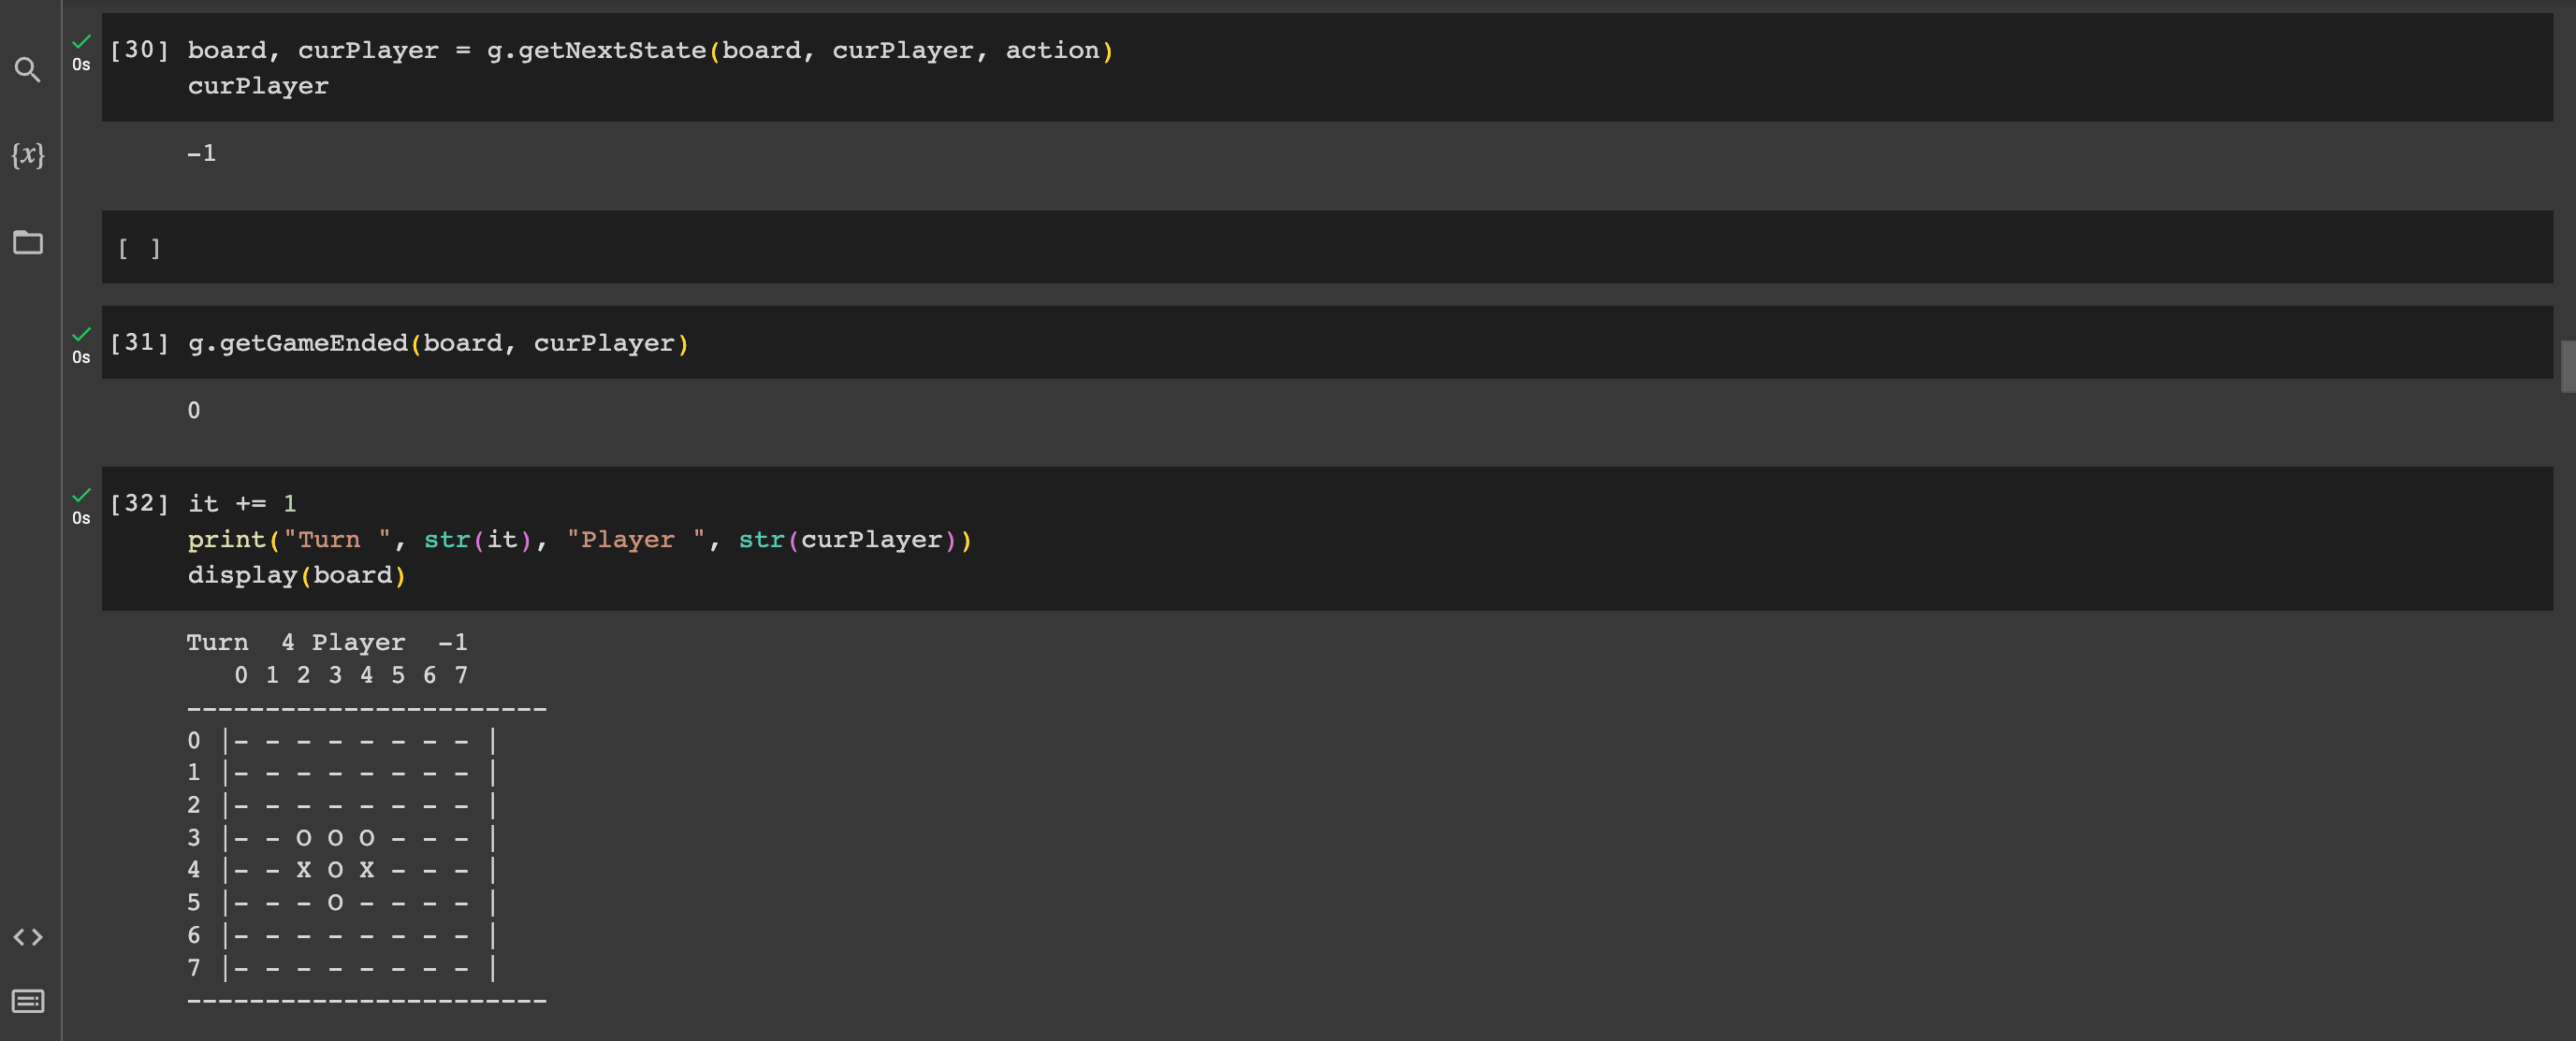Screen dimensions: 2576x1041
Task: Click empty board row 0
Action: point(342,741)
